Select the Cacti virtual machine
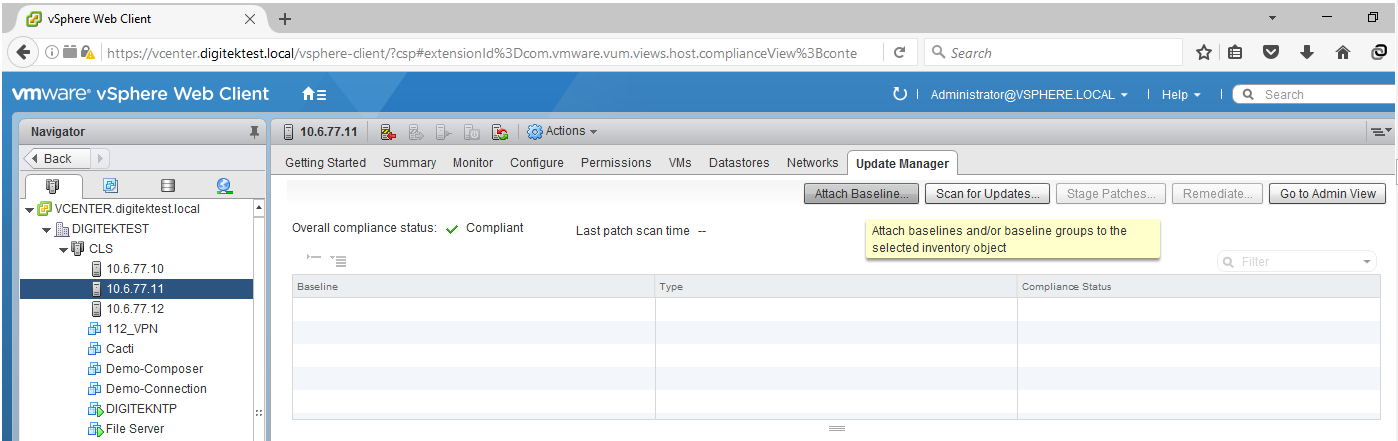 112,349
